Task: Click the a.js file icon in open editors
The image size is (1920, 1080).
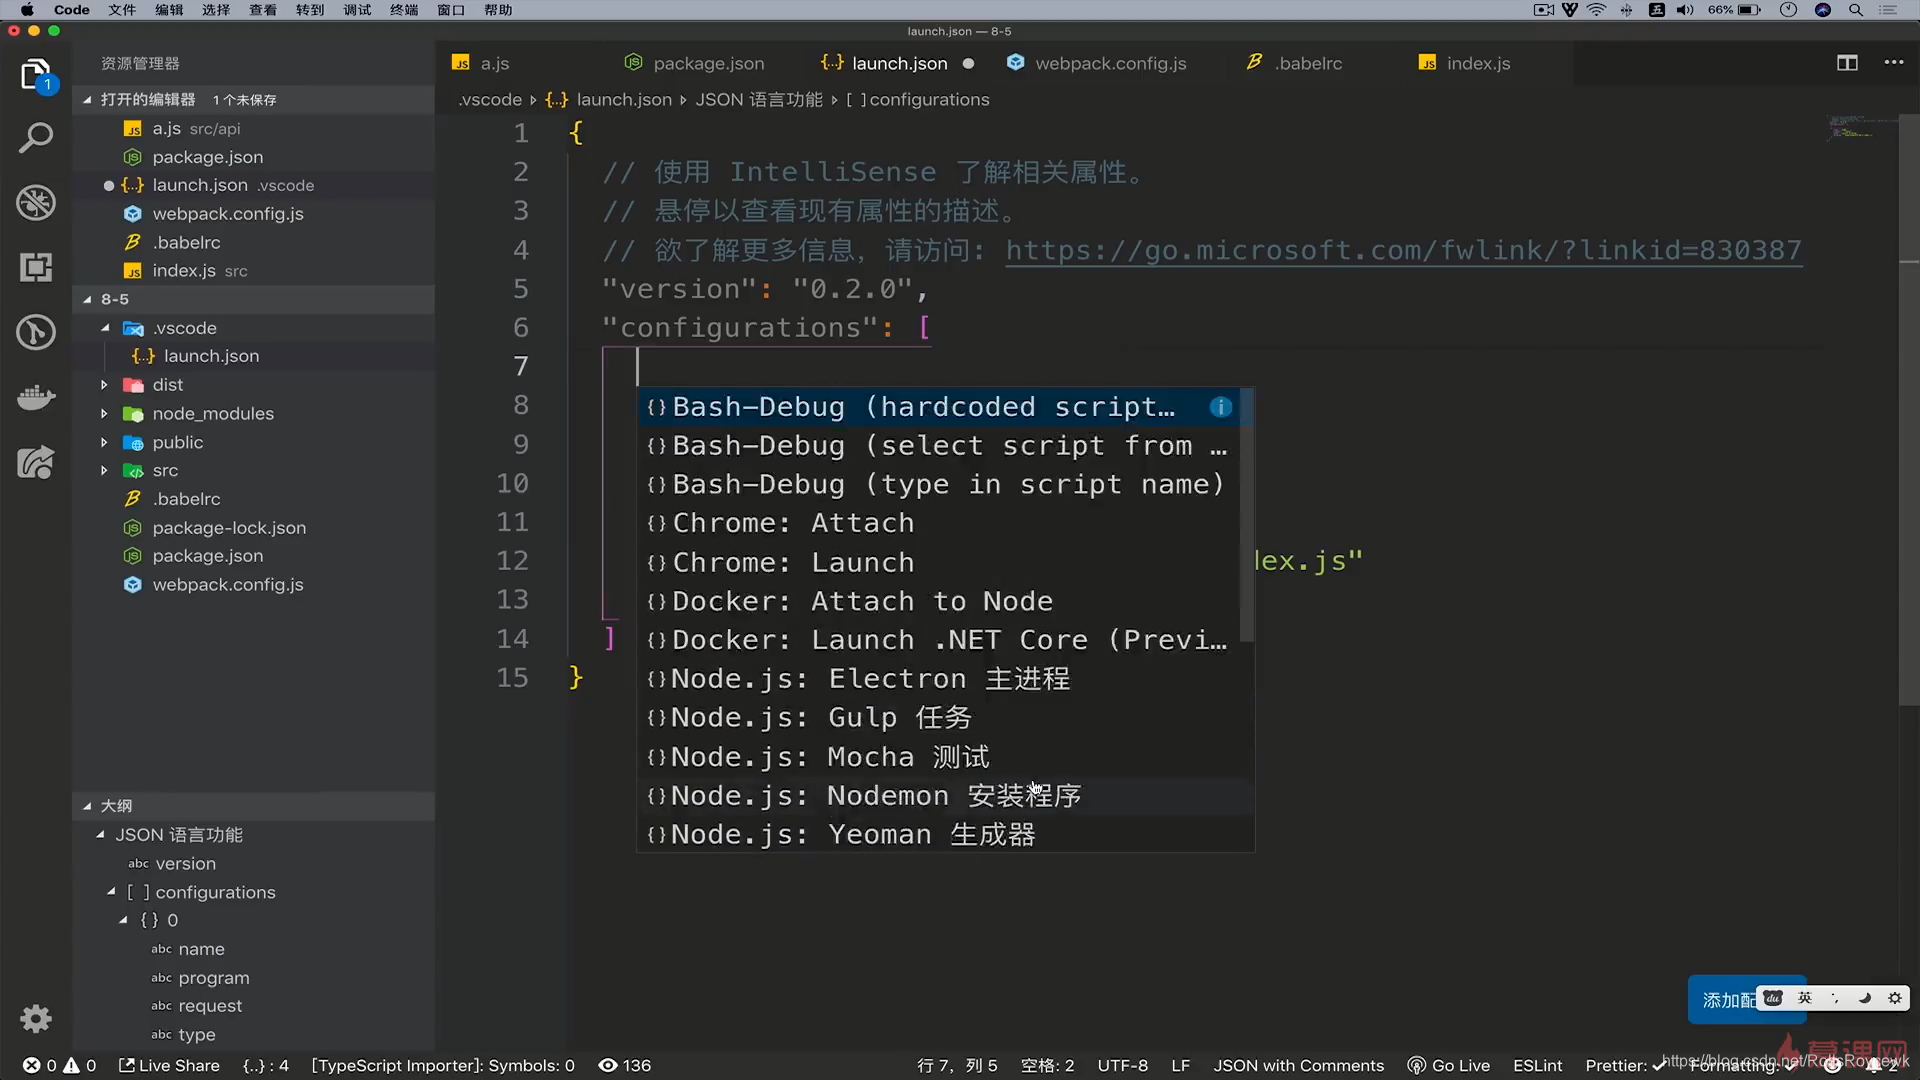Action: coord(132,129)
